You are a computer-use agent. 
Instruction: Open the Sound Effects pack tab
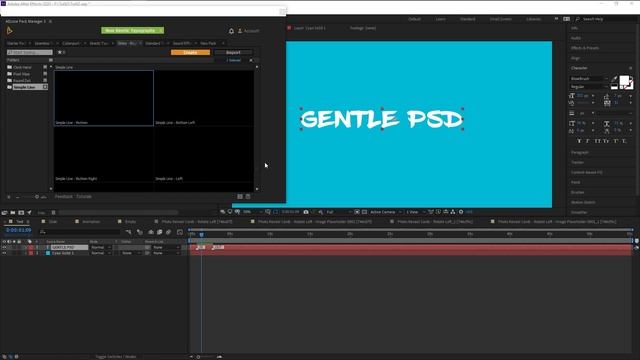pyautogui.click(x=182, y=43)
